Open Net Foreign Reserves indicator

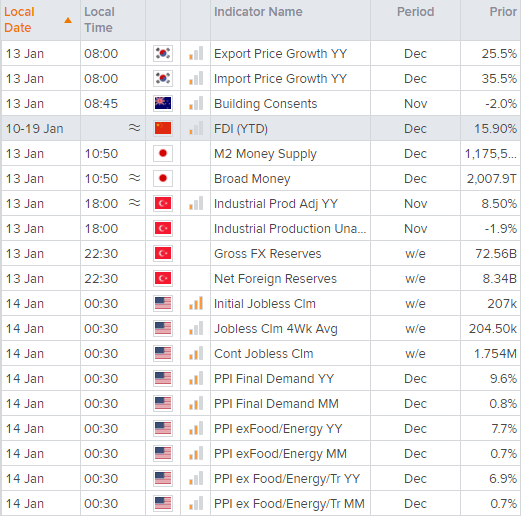(275, 279)
